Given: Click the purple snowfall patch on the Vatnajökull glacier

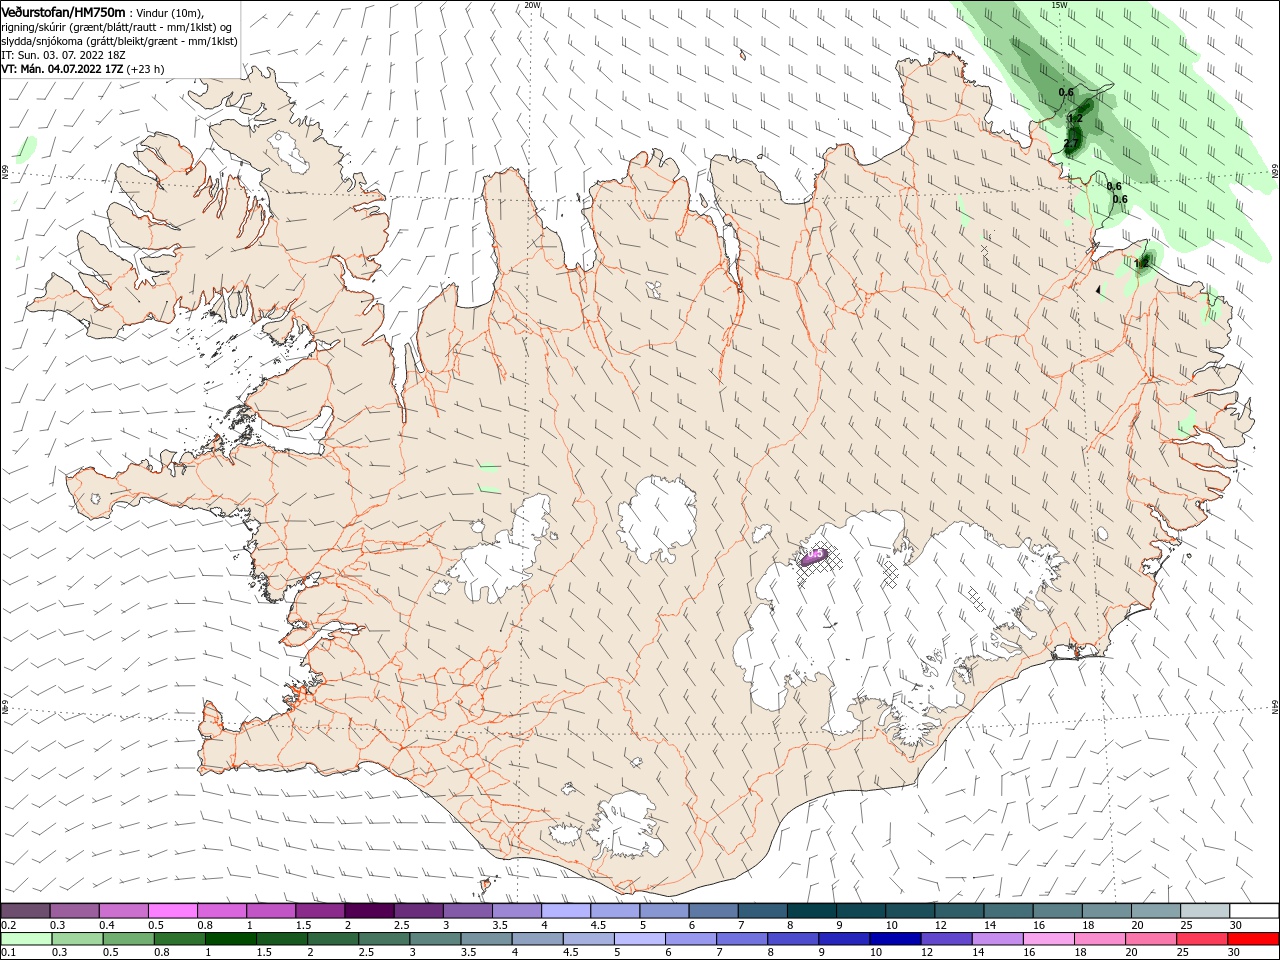Looking at the screenshot, I should (814, 556).
